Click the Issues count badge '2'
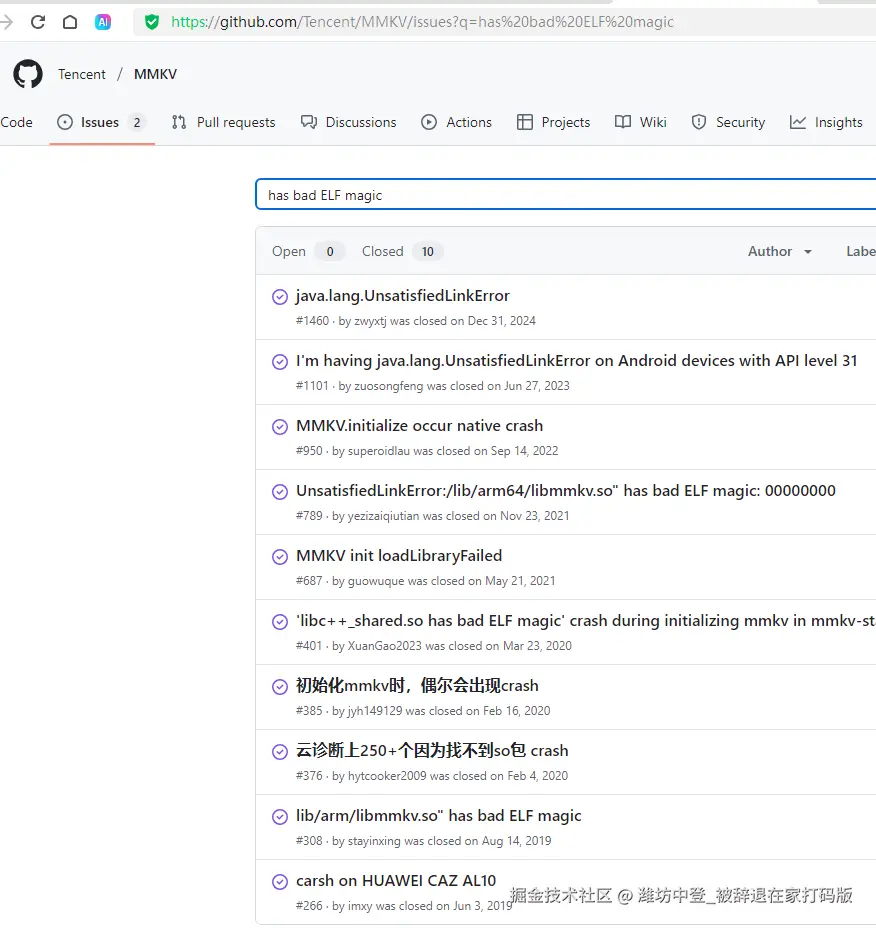 [x=137, y=123]
